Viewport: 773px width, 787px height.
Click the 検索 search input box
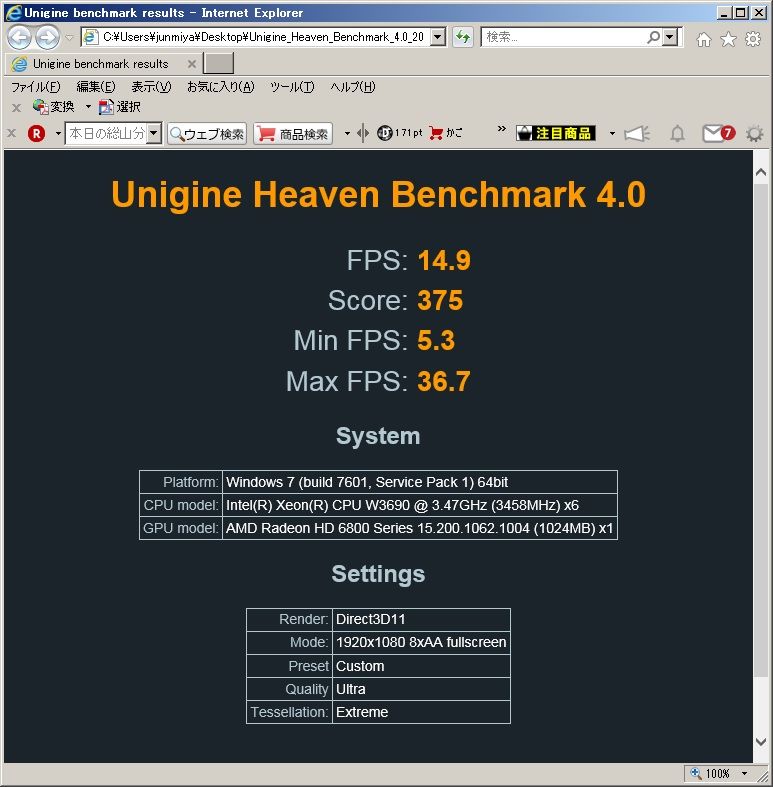coord(563,37)
